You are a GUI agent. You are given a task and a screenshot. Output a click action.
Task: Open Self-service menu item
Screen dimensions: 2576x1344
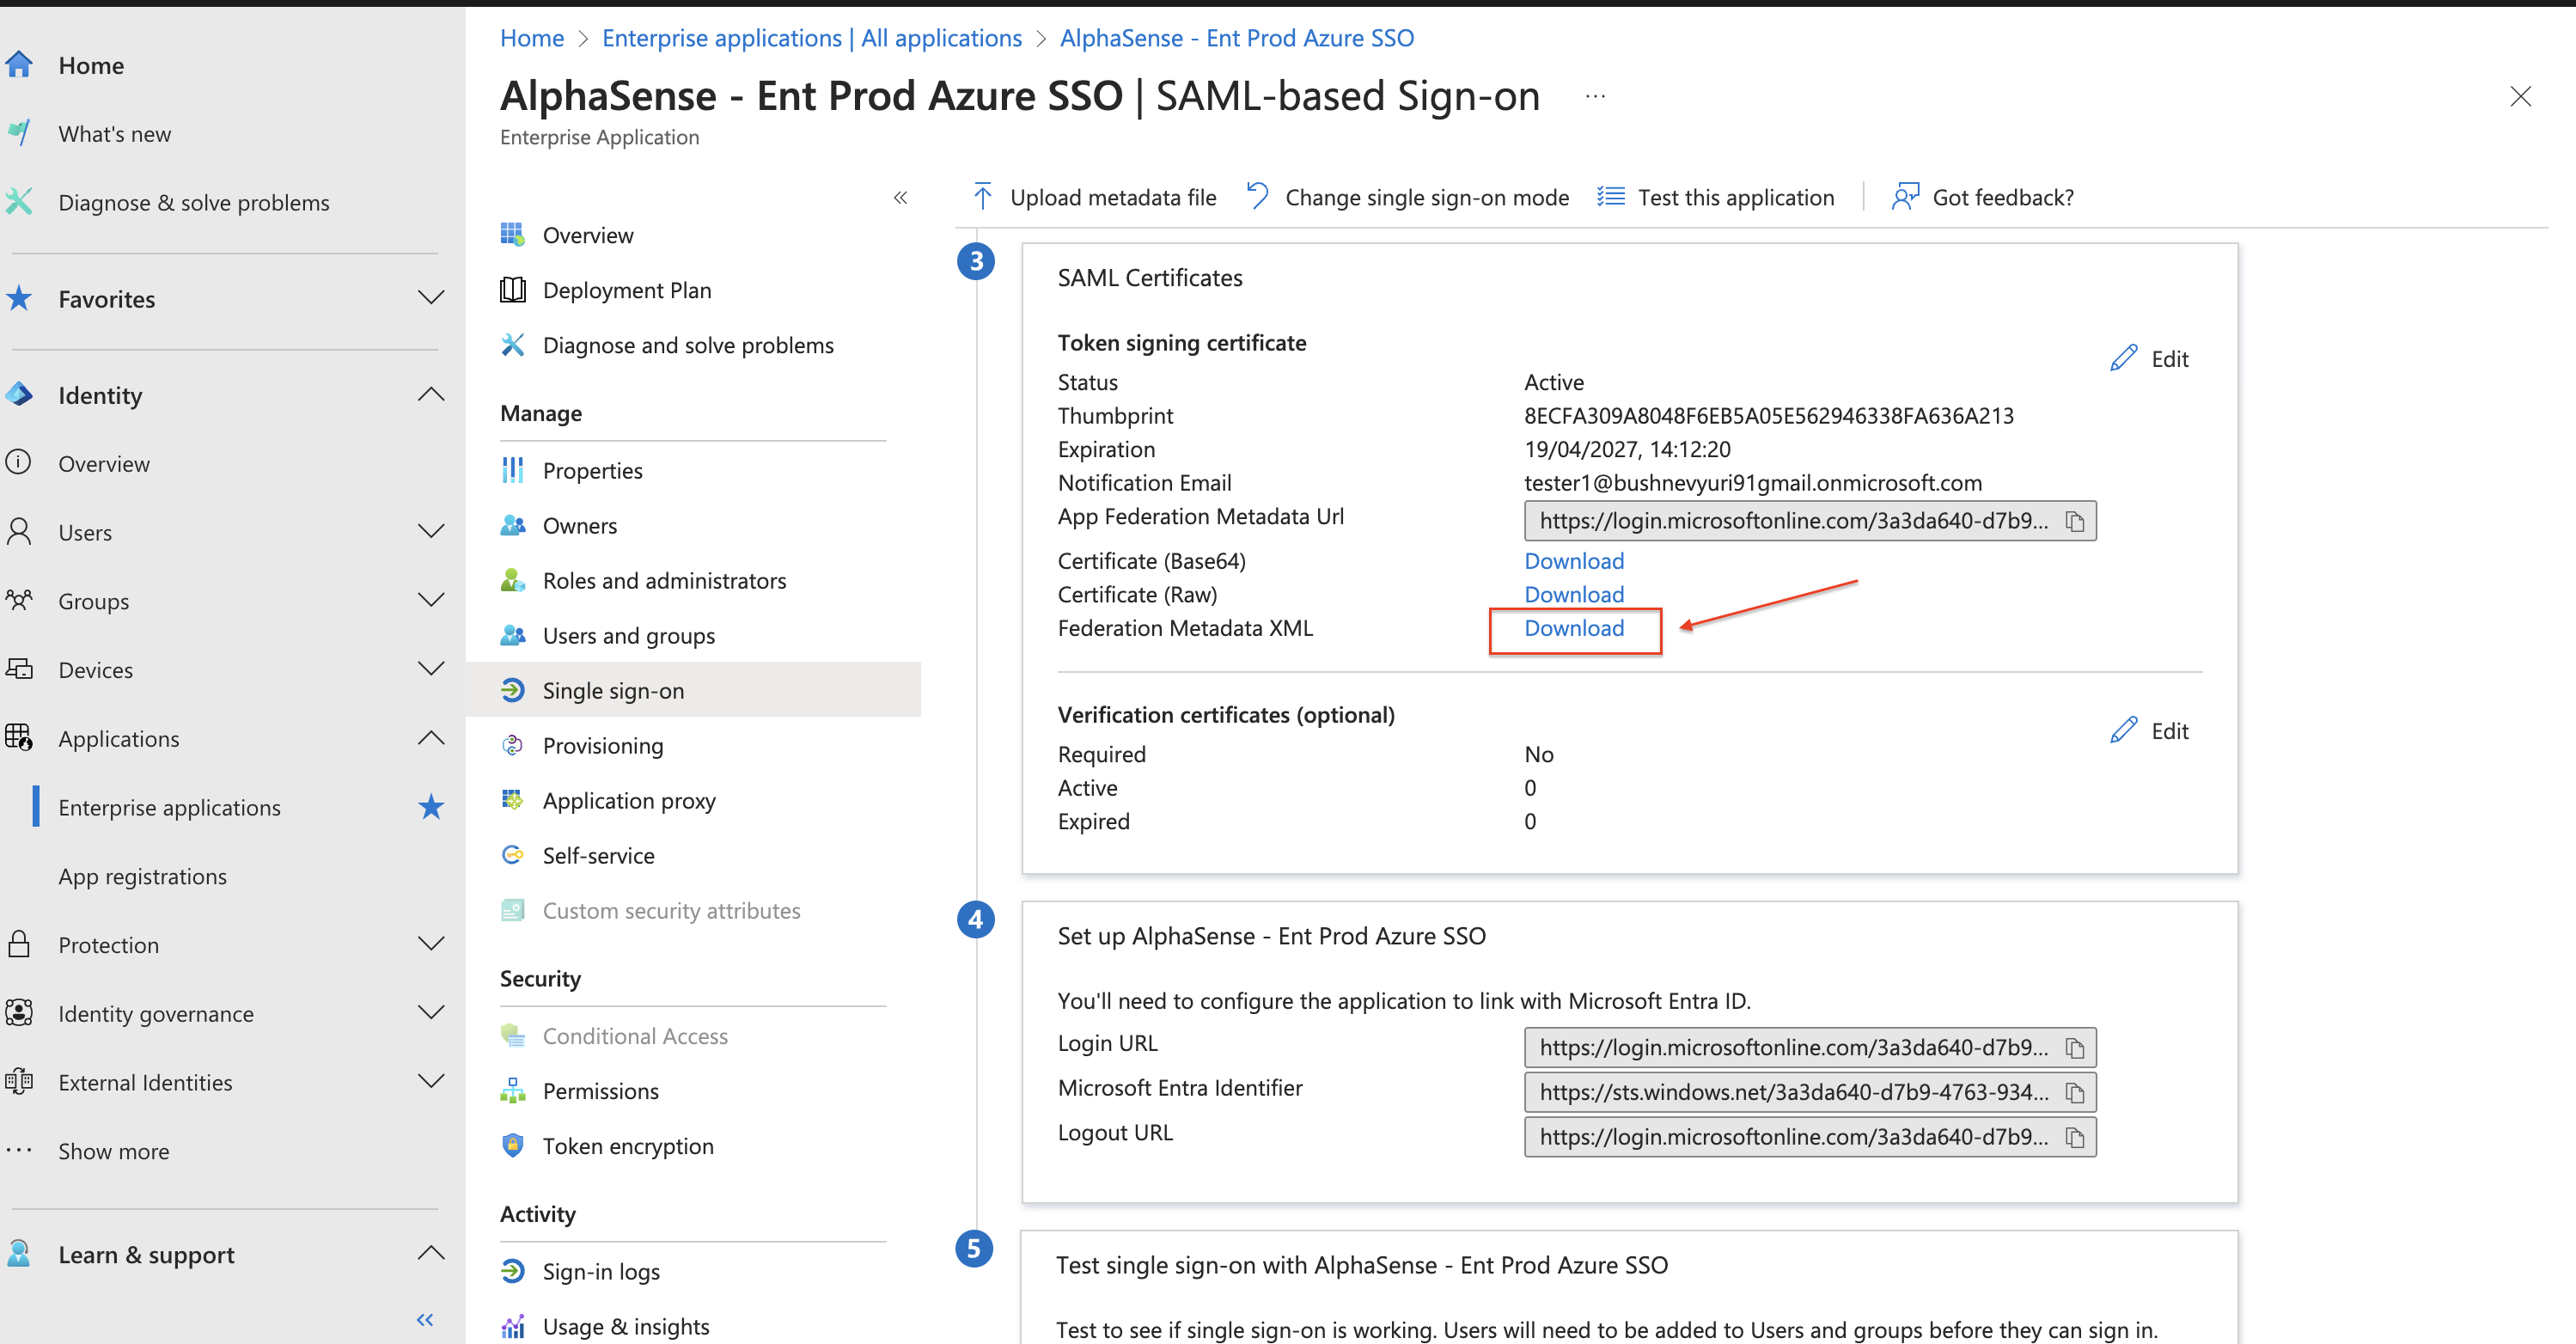click(x=693, y=855)
